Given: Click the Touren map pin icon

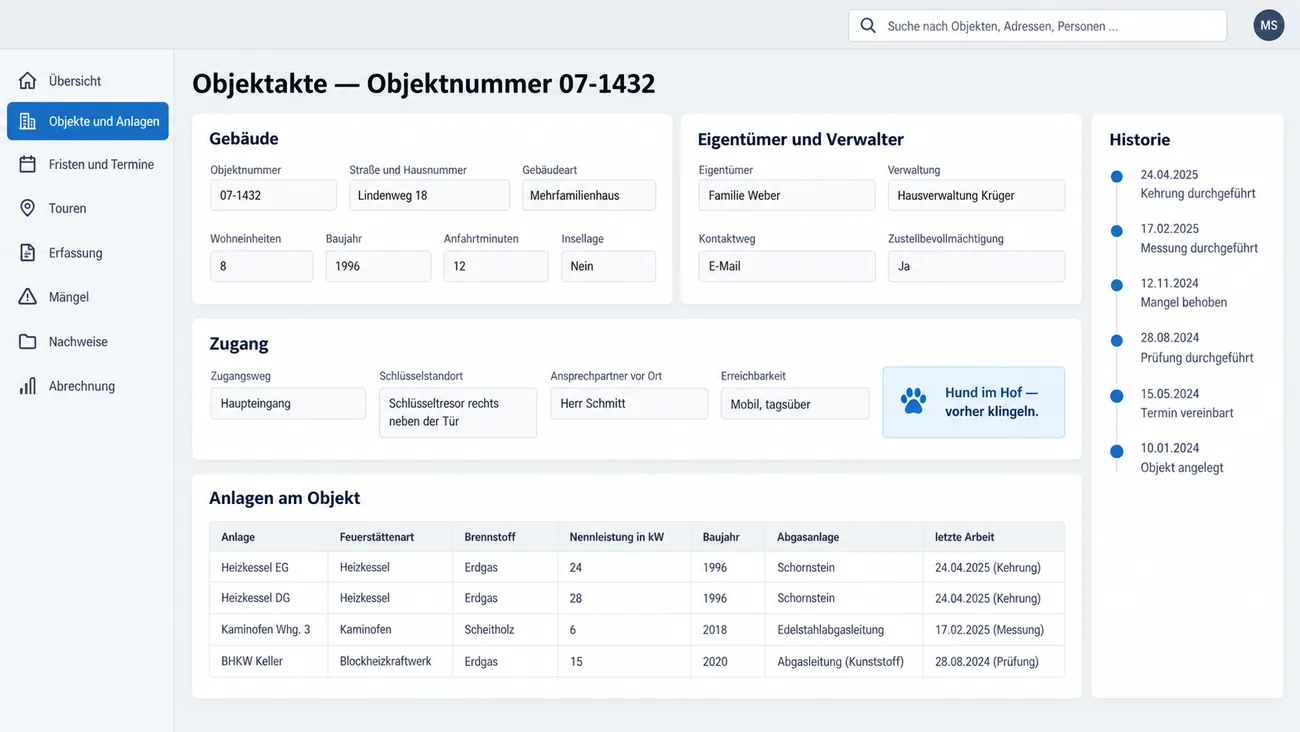Looking at the screenshot, I should tap(28, 208).
